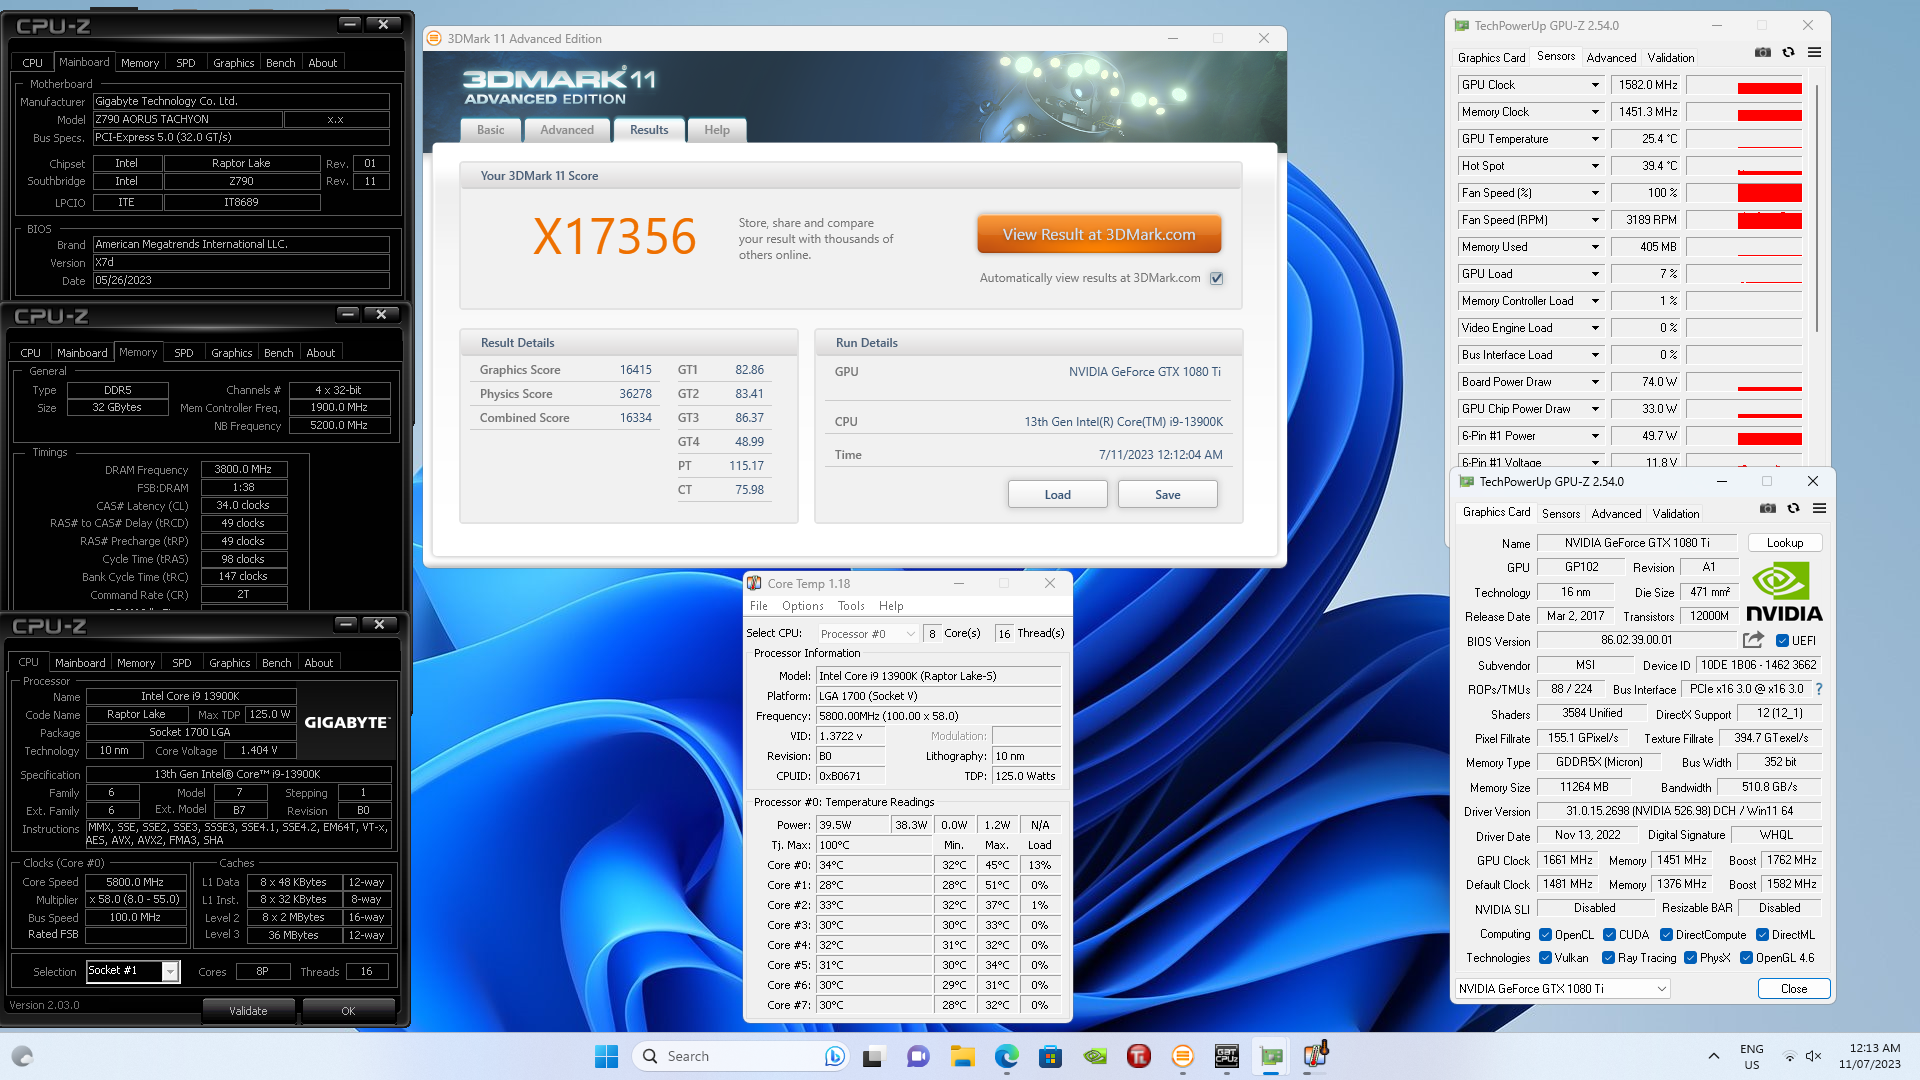Open Task View from the taskbar

[874, 1056]
